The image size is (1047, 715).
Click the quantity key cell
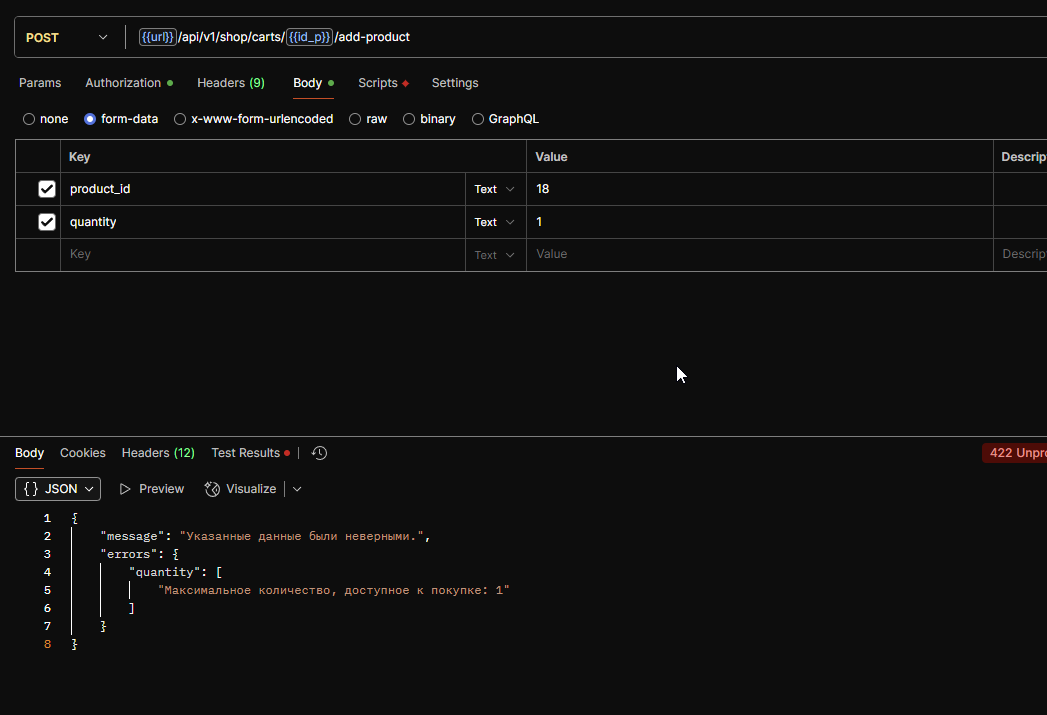tap(263, 222)
